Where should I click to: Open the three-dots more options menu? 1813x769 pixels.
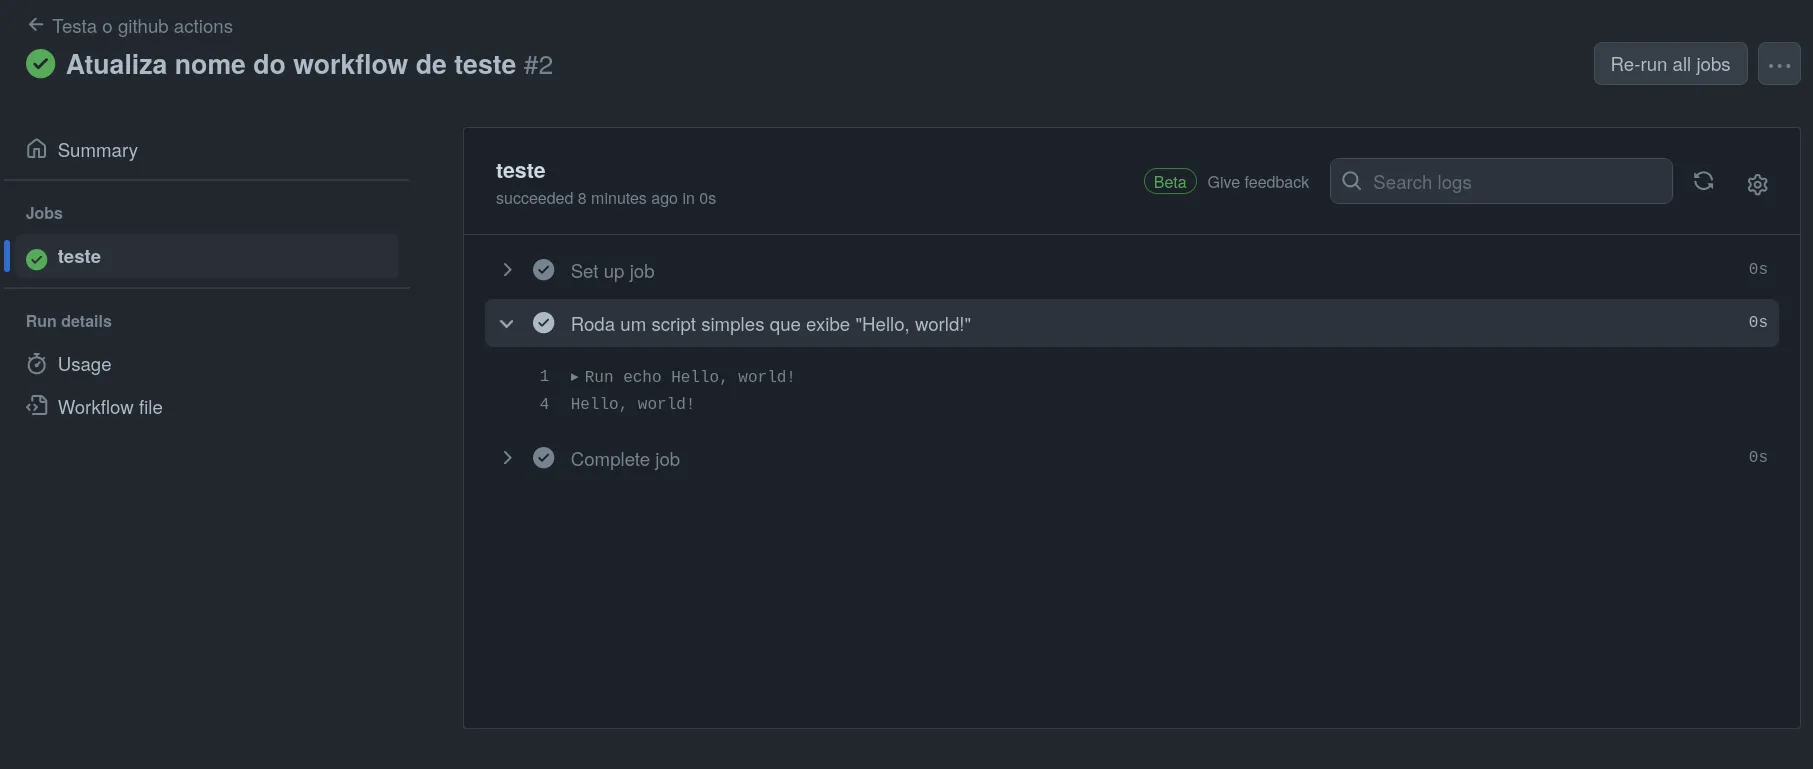(x=1778, y=64)
